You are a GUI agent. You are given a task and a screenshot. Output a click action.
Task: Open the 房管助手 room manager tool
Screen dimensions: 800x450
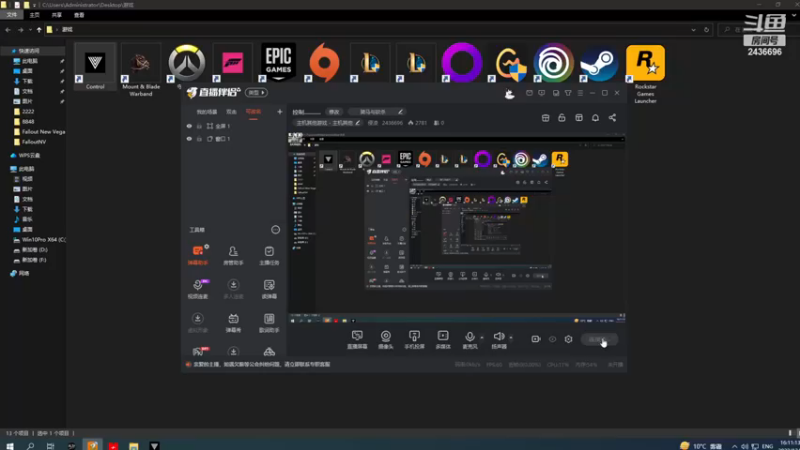(x=233, y=255)
